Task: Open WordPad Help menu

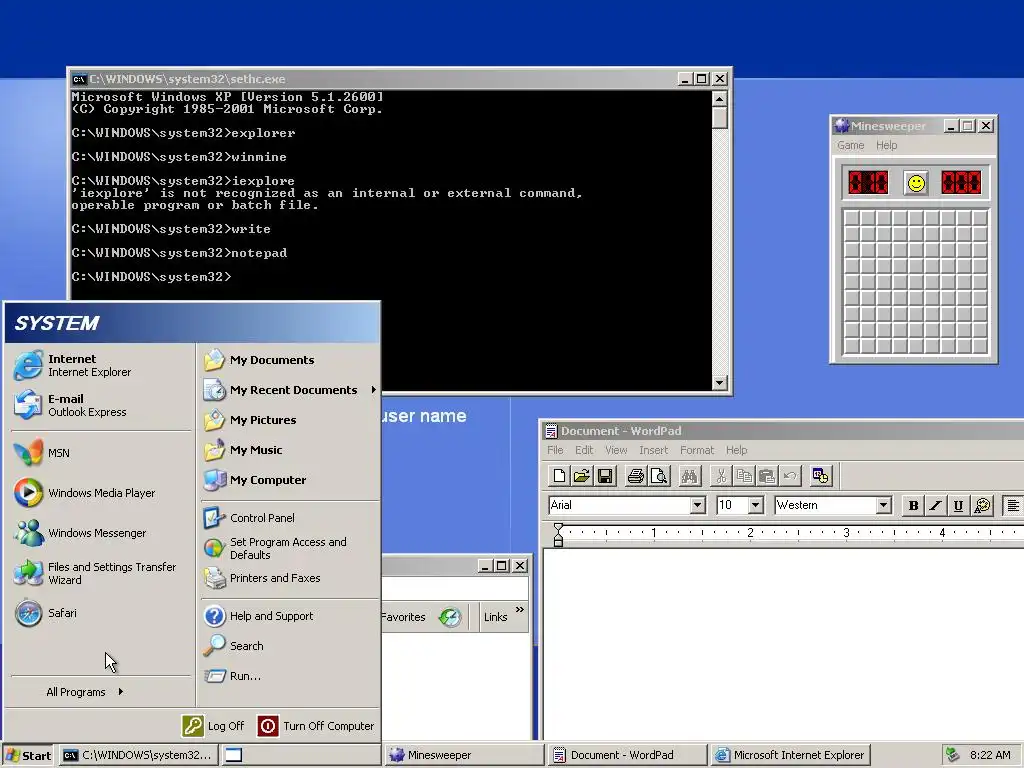Action: click(x=736, y=450)
